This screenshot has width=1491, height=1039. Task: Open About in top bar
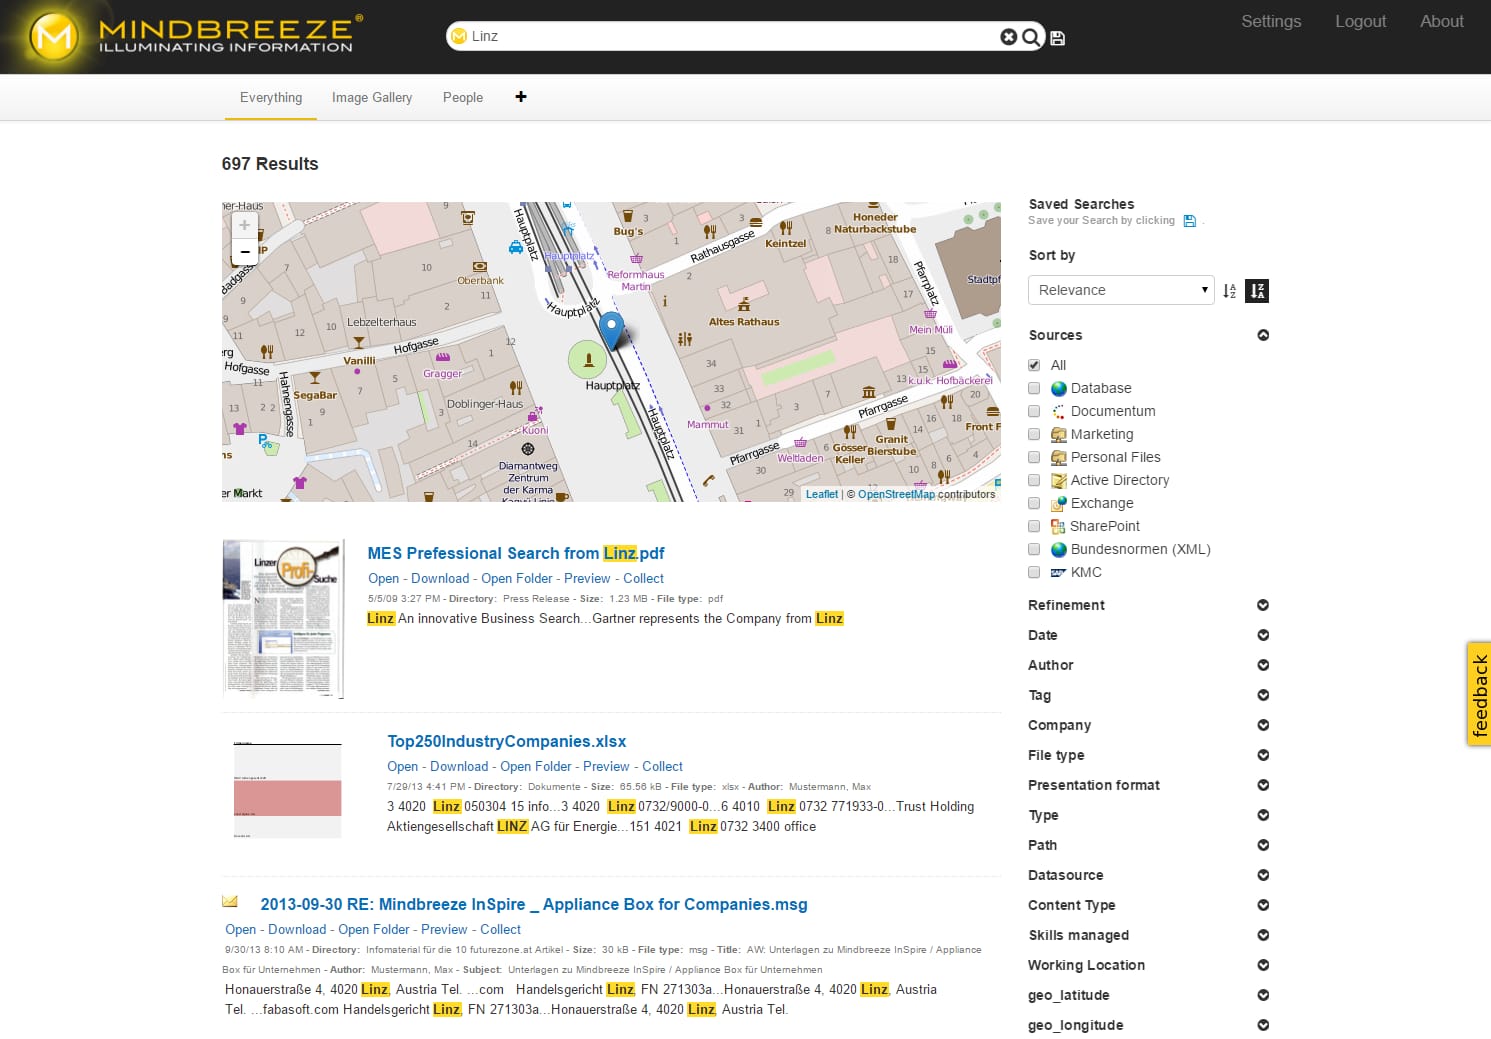point(1442,21)
